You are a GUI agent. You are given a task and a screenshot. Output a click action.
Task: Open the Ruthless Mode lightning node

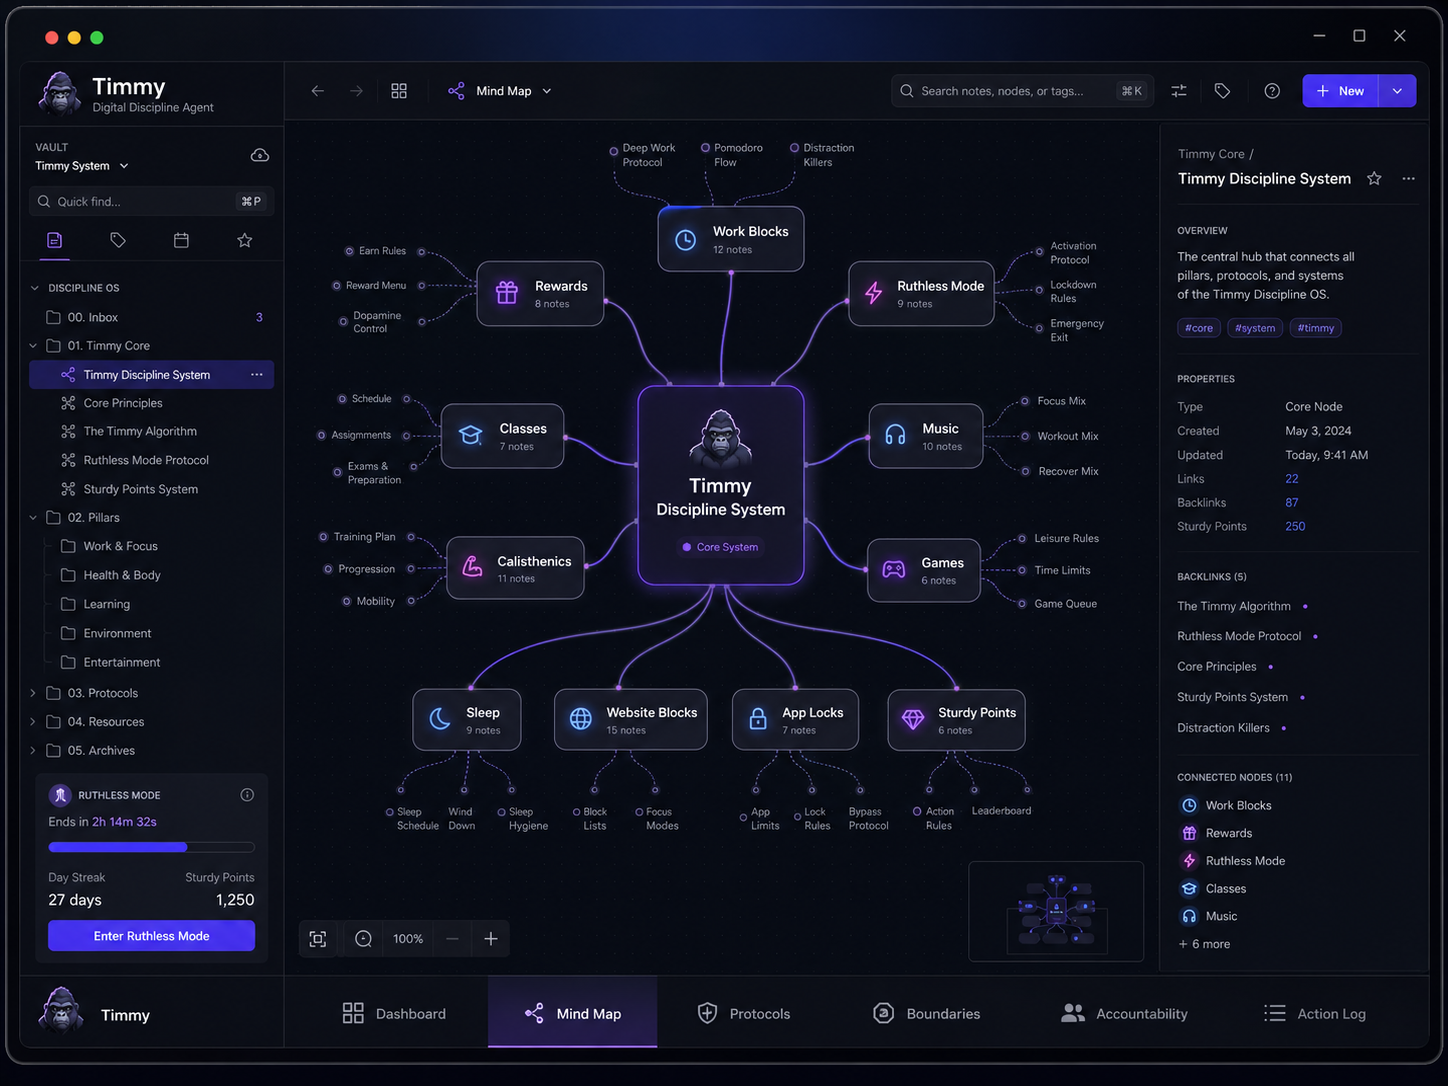point(921,294)
